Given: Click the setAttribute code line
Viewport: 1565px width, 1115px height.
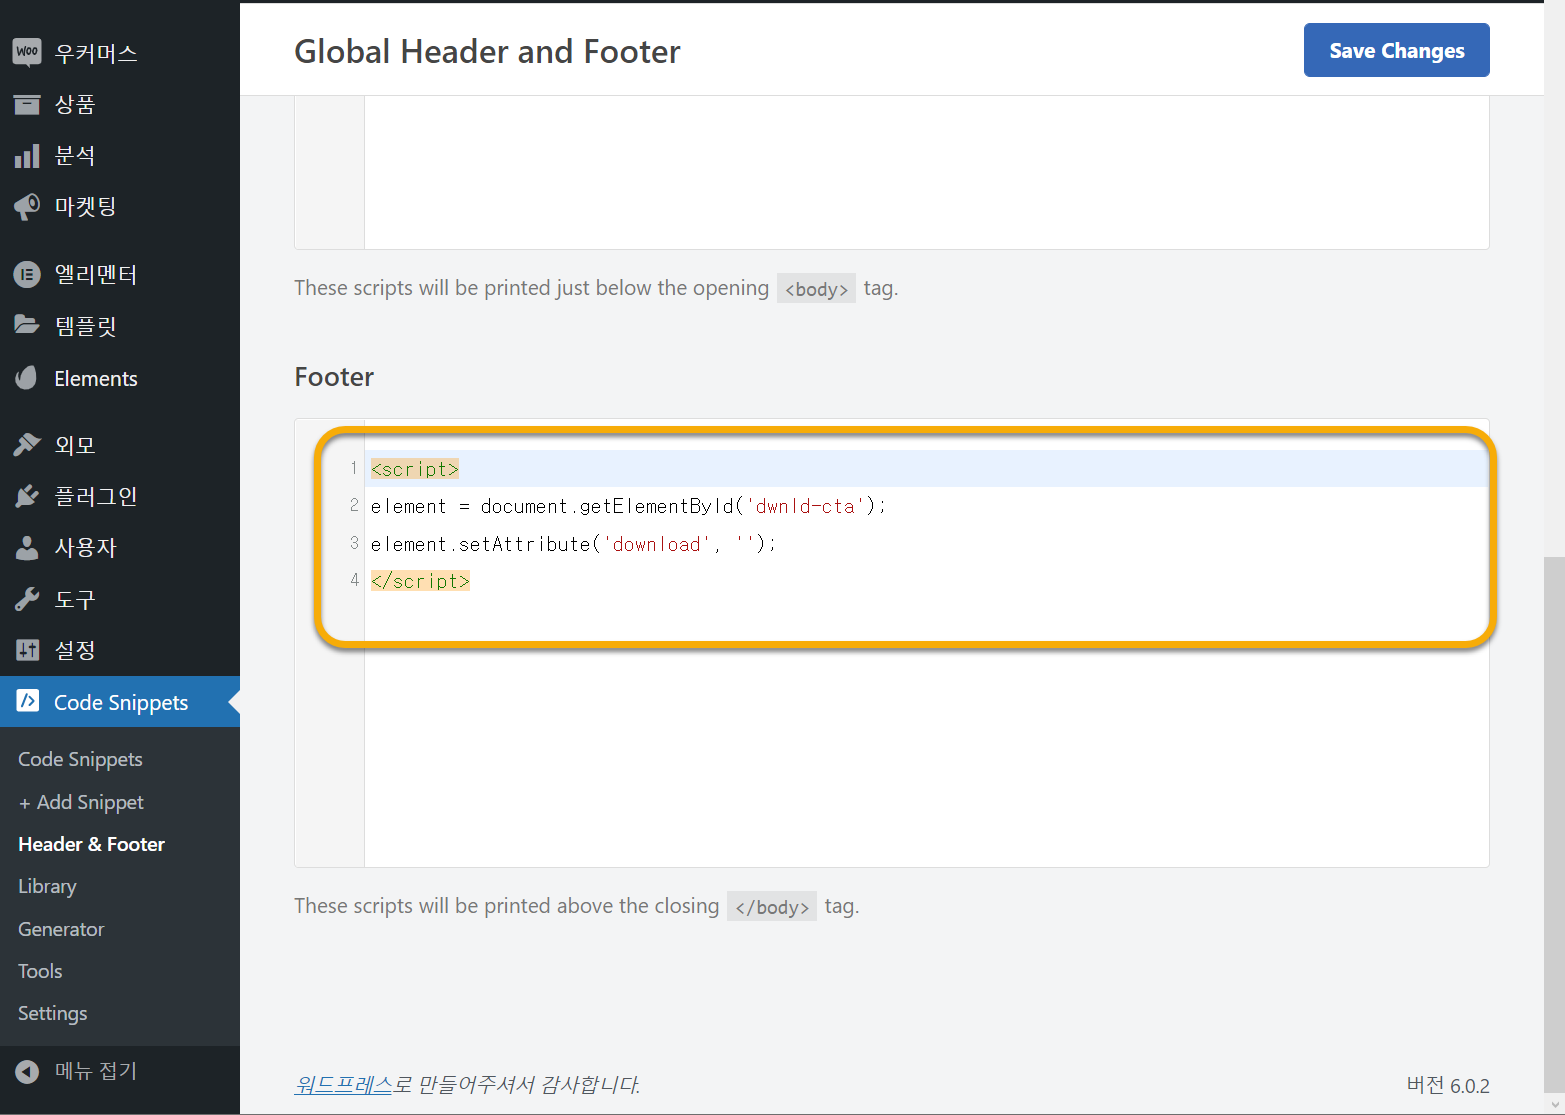Looking at the screenshot, I should [573, 544].
